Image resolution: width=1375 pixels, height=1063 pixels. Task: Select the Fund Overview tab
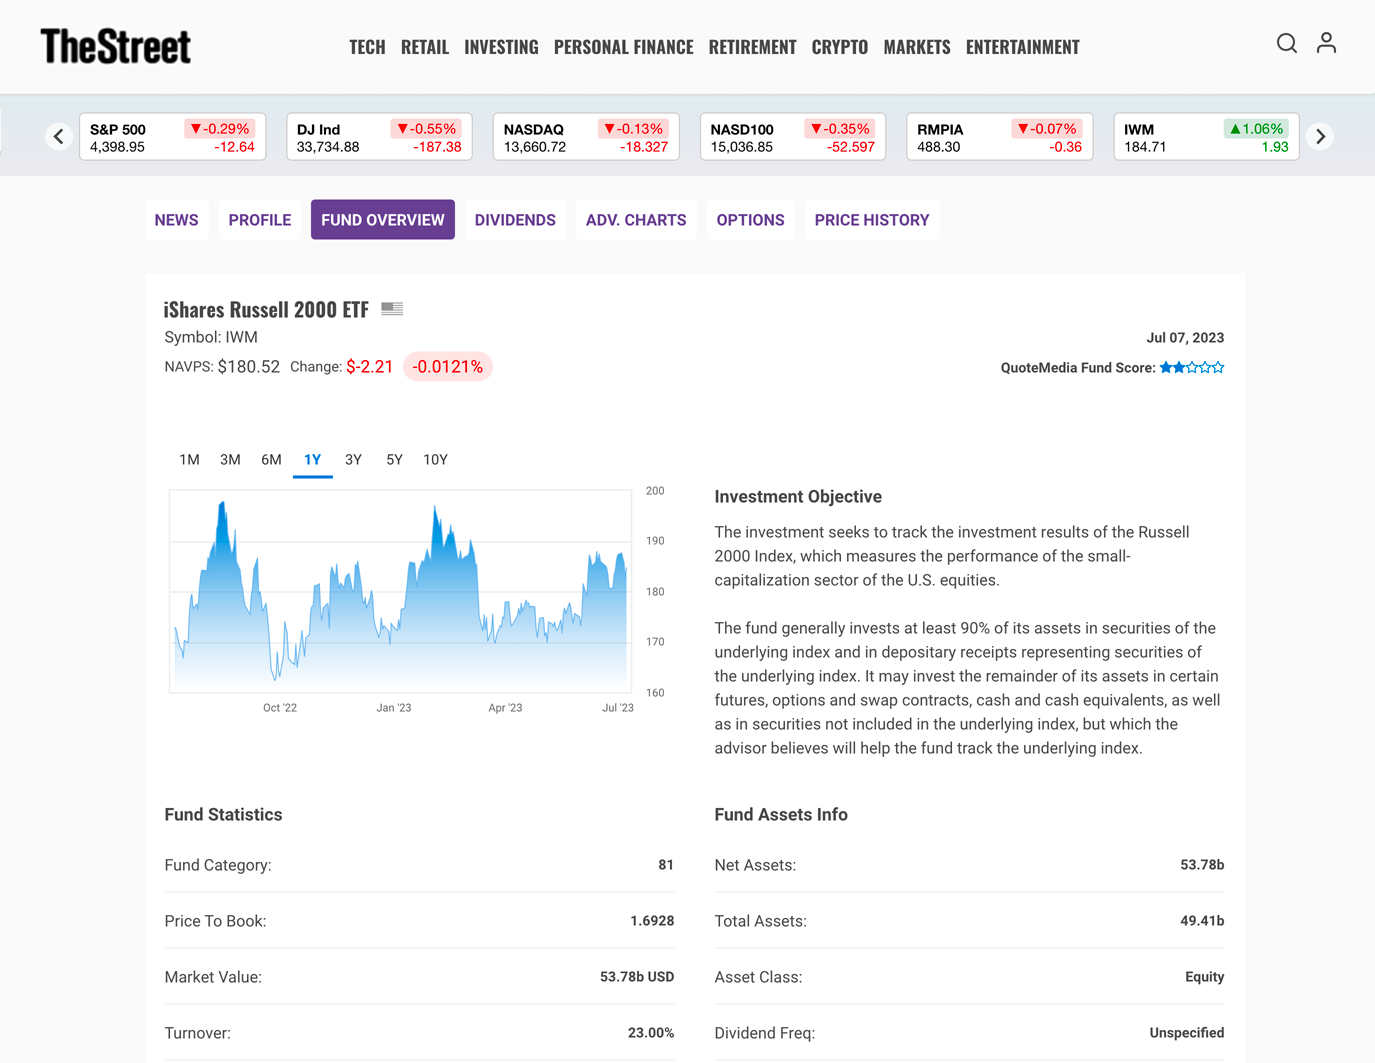[x=382, y=220]
